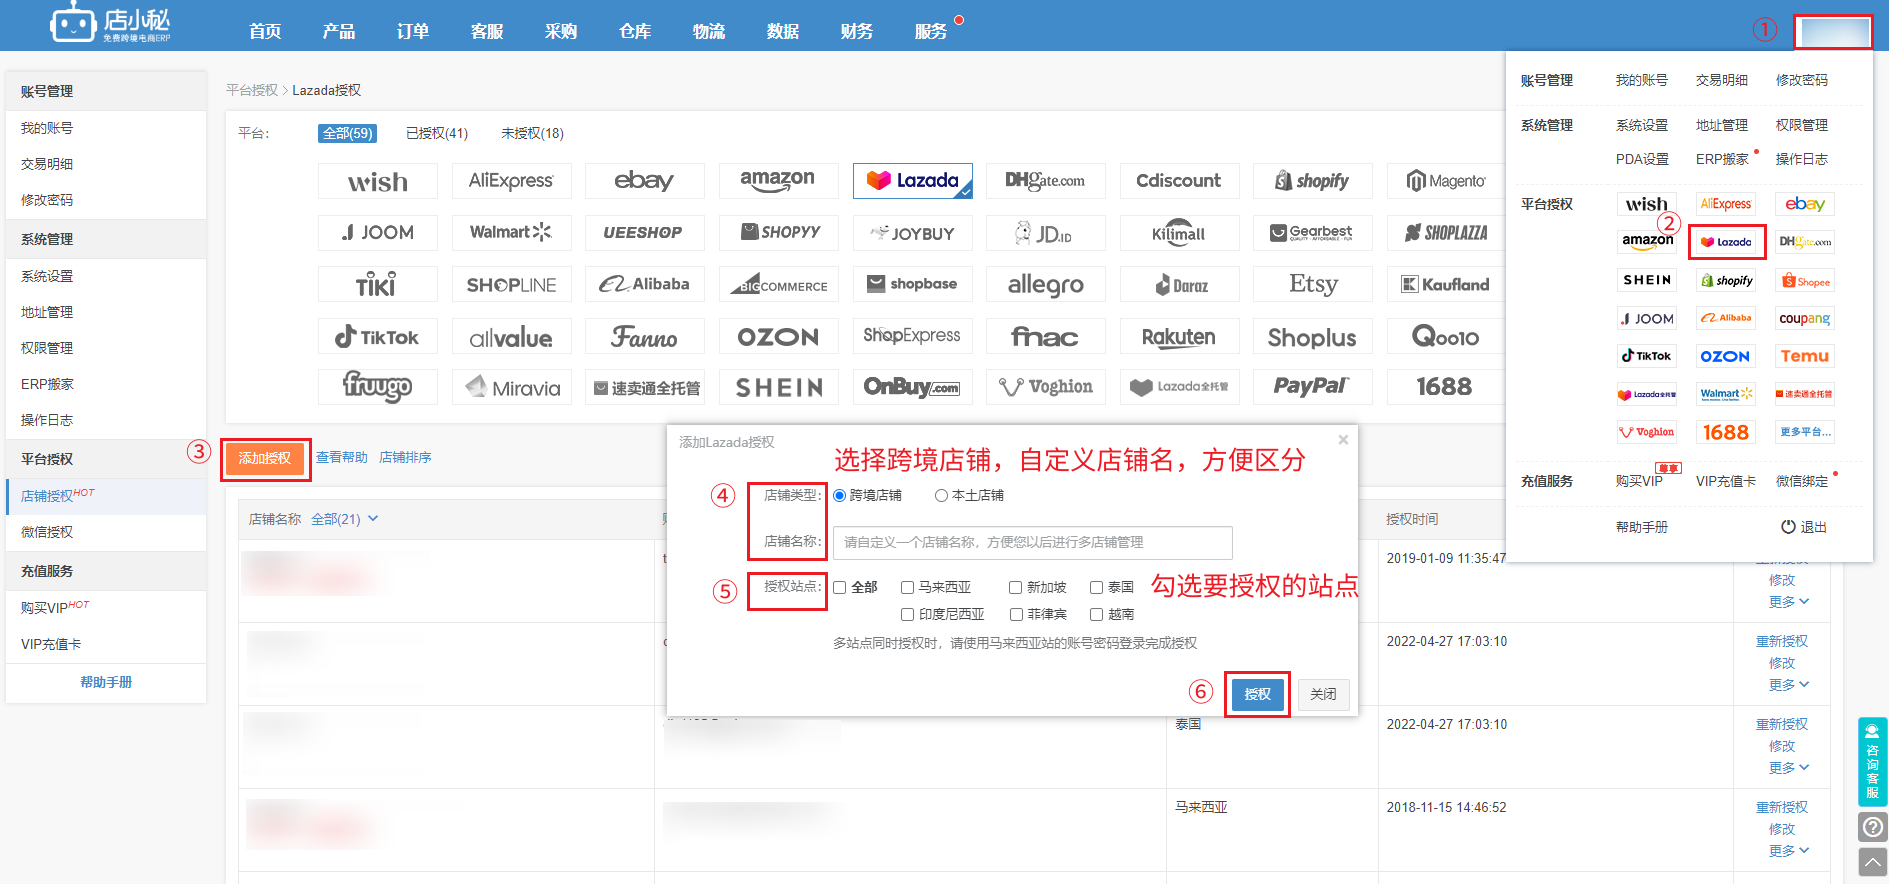Check the 新加坡 site checkbox
The image size is (1889, 884).
pyautogui.click(x=1015, y=587)
